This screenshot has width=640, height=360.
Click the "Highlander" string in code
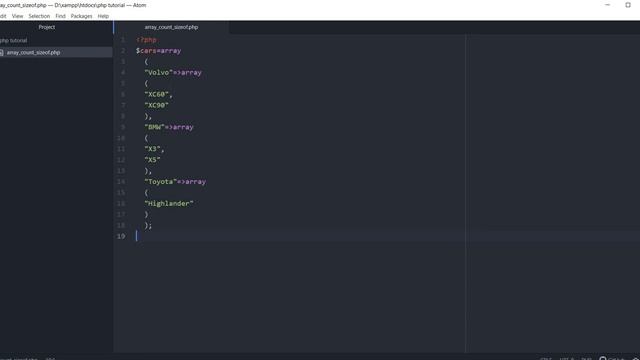pos(169,204)
